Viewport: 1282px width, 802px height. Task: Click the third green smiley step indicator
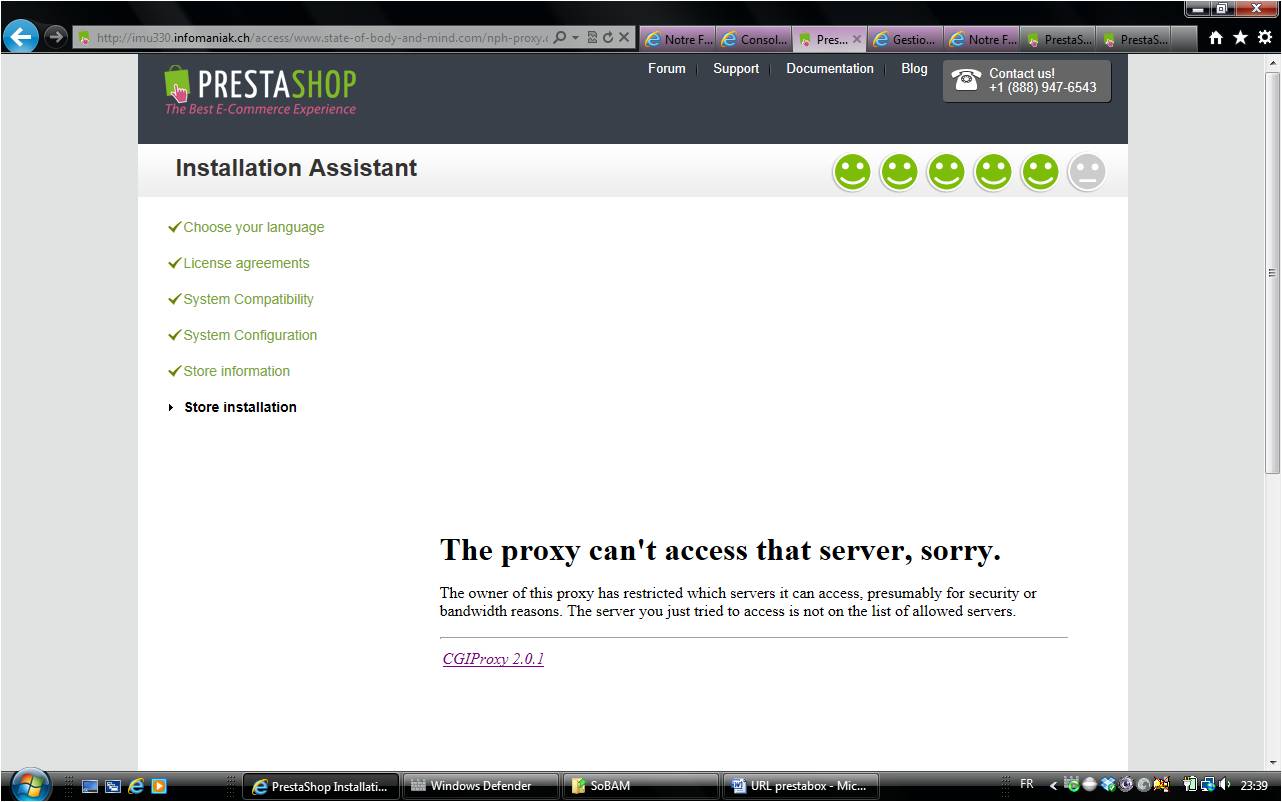[946, 172]
